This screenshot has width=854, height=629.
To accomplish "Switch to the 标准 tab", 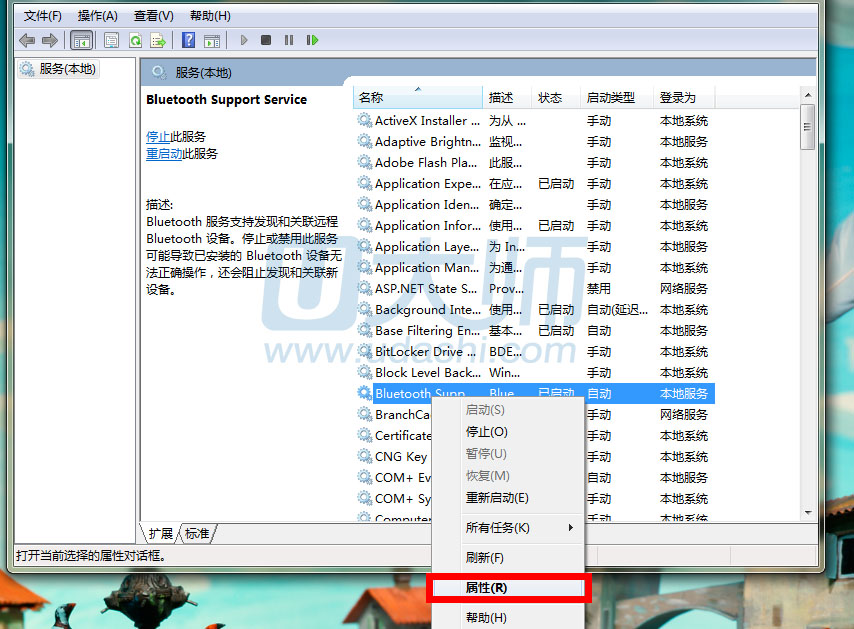I will point(197,534).
